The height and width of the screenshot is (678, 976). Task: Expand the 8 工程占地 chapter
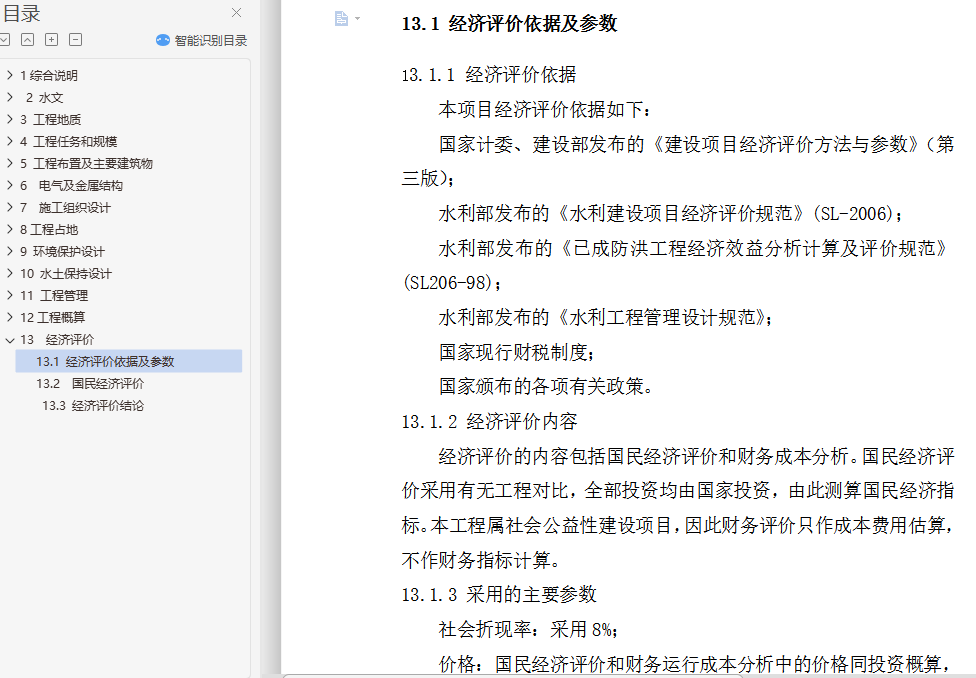coord(9,229)
